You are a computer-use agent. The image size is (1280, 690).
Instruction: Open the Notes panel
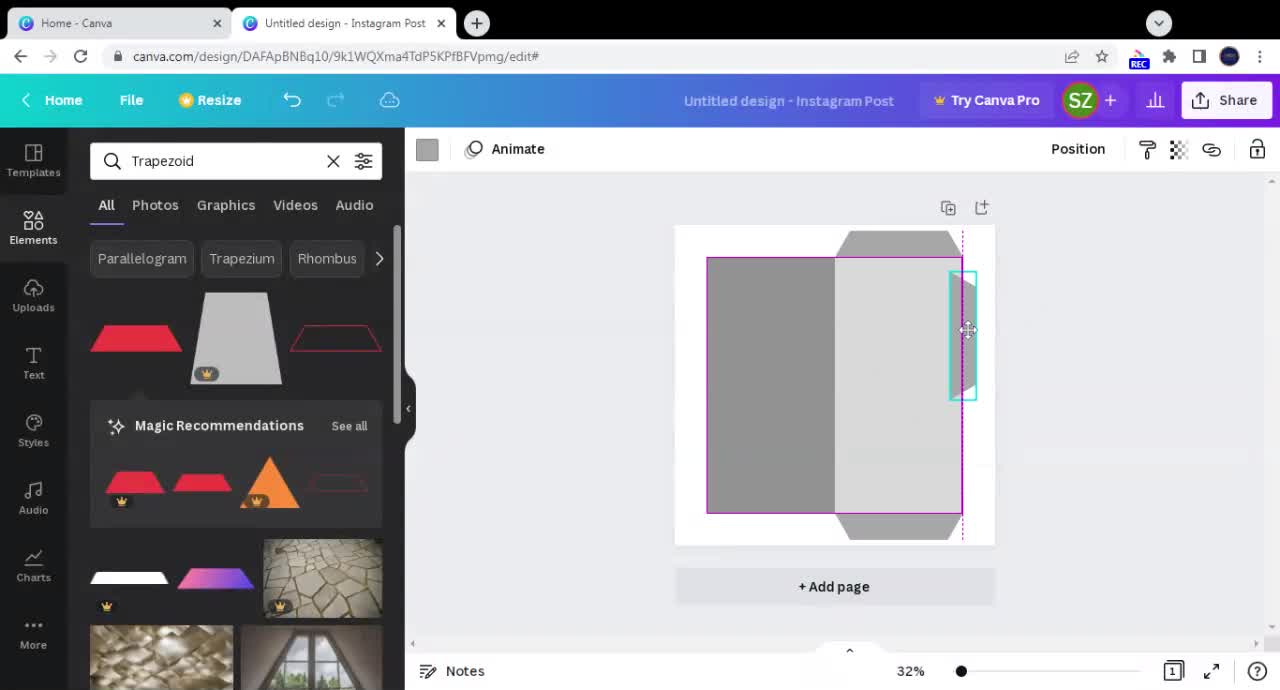coord(452,671)
